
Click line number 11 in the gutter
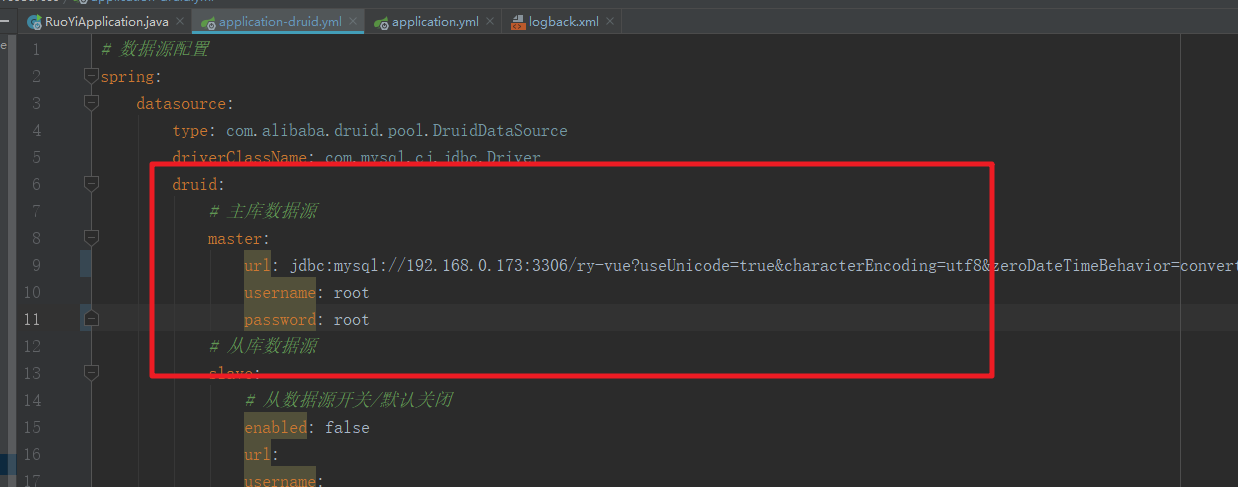[32, 319]
